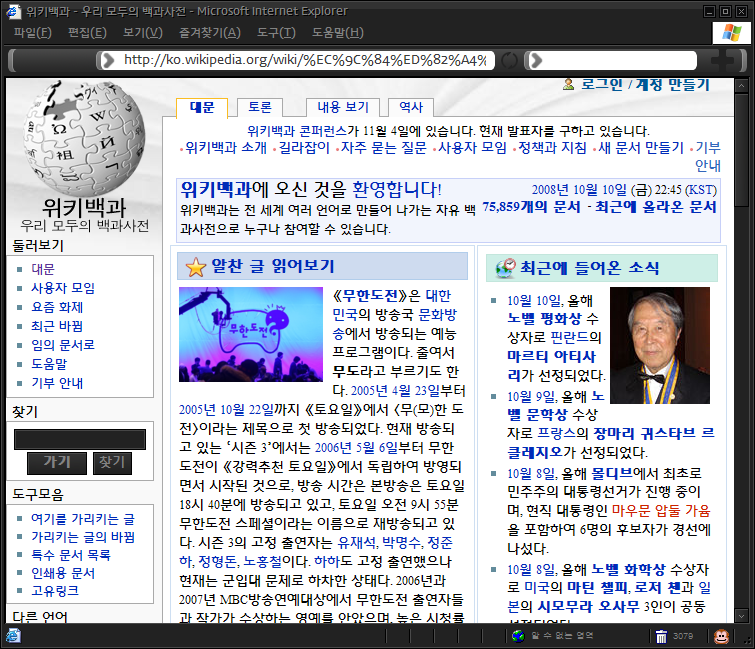The width and height of the screenshot is (755, 649).
Task: Click the Internet Explorer page icon in status bar
Action: click(x=13, y=636)
